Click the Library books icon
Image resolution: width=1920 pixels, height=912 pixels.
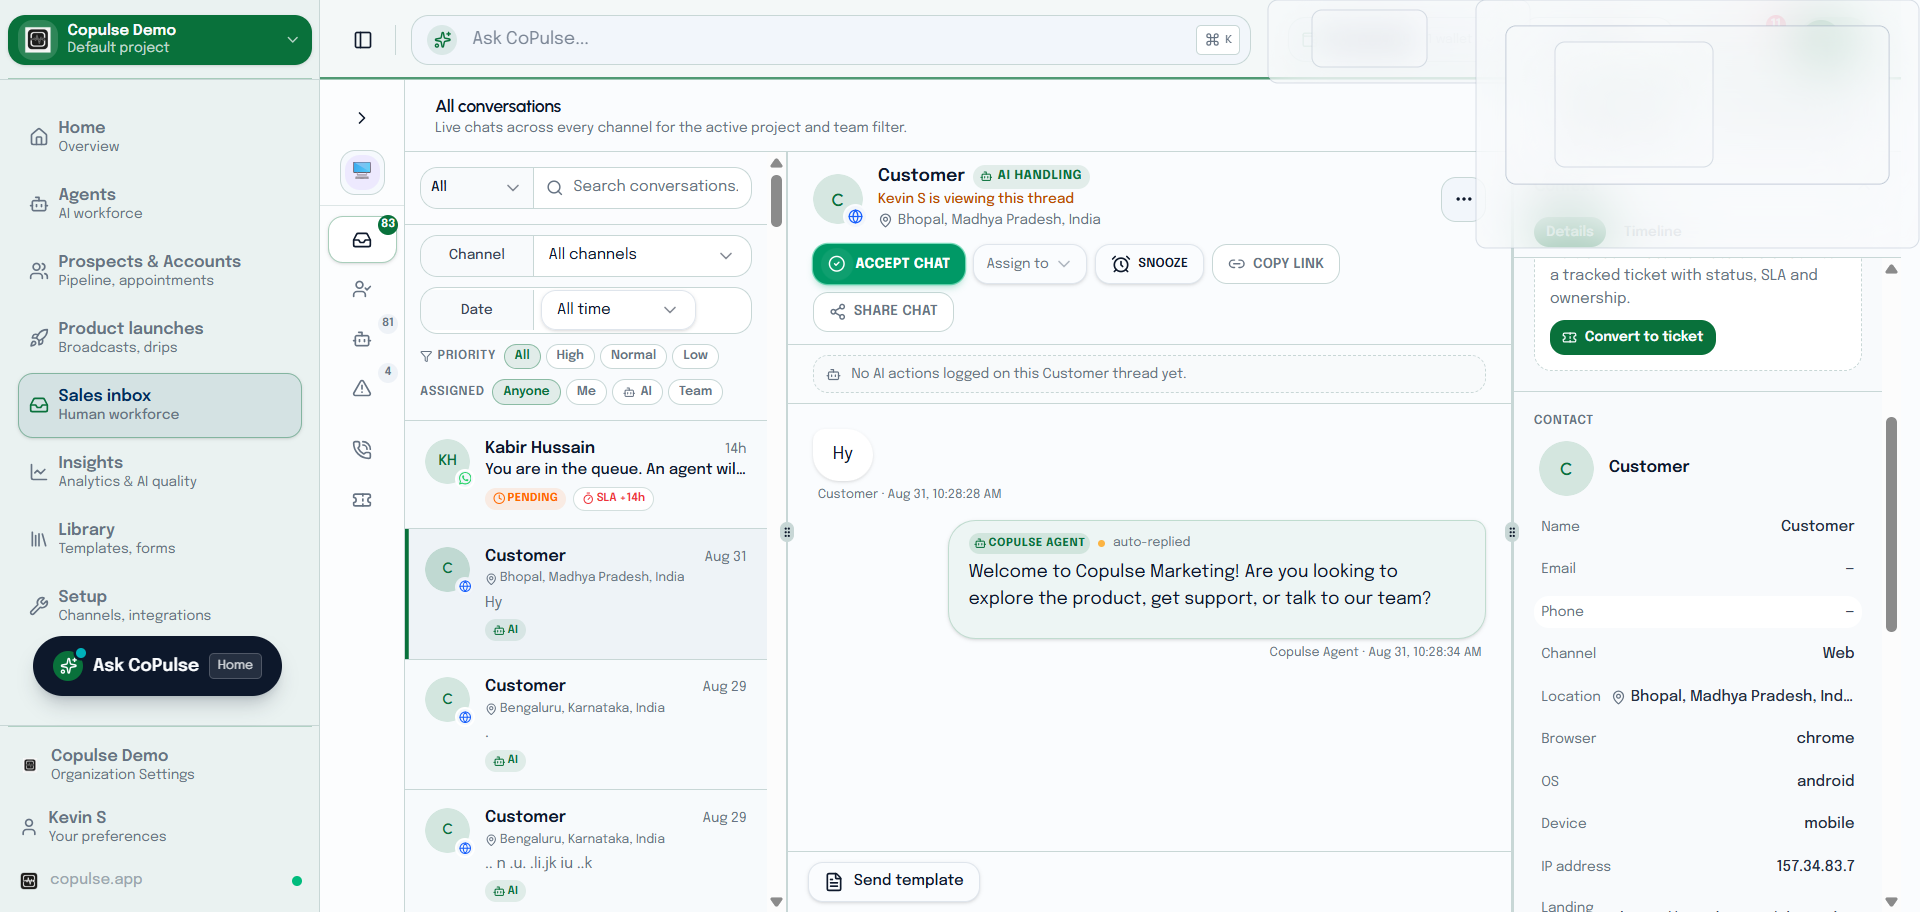pyautogui.click(x=39, y=539)
